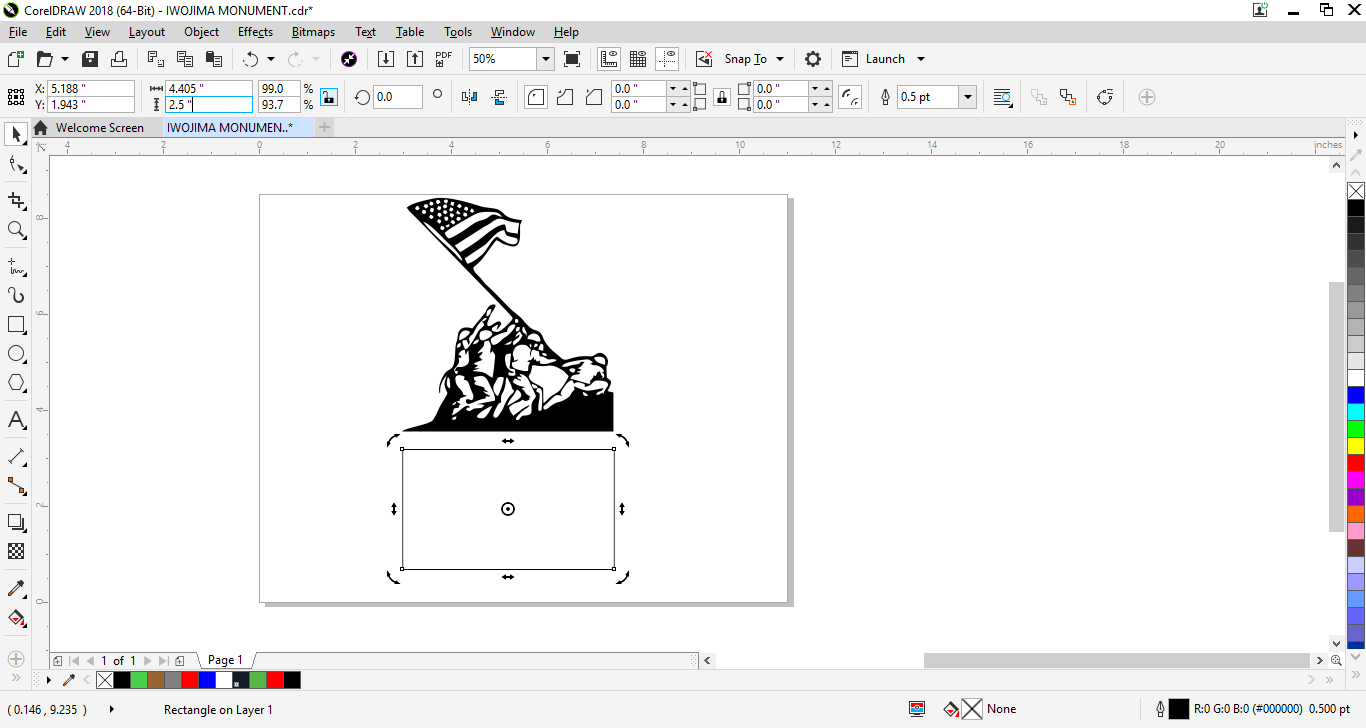
Task: Click the object height field
Action: 209,104
